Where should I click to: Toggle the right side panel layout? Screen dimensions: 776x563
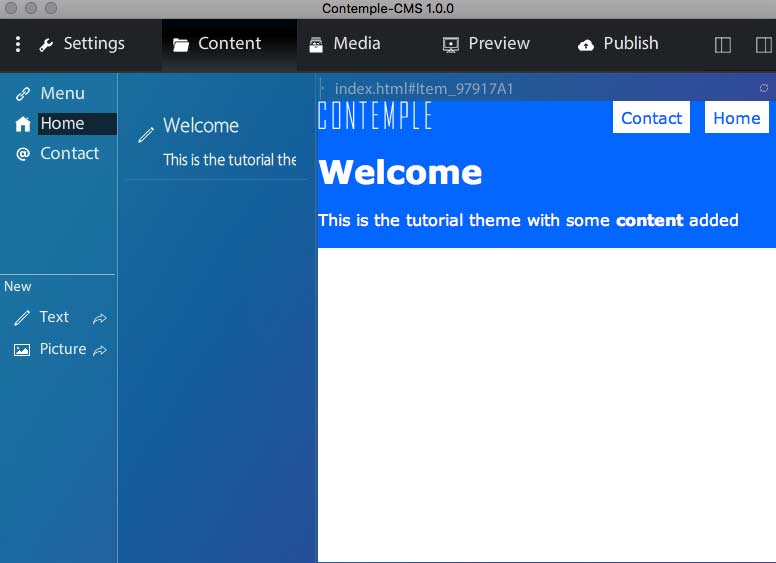pyautogui.click(x=763, y=45)
